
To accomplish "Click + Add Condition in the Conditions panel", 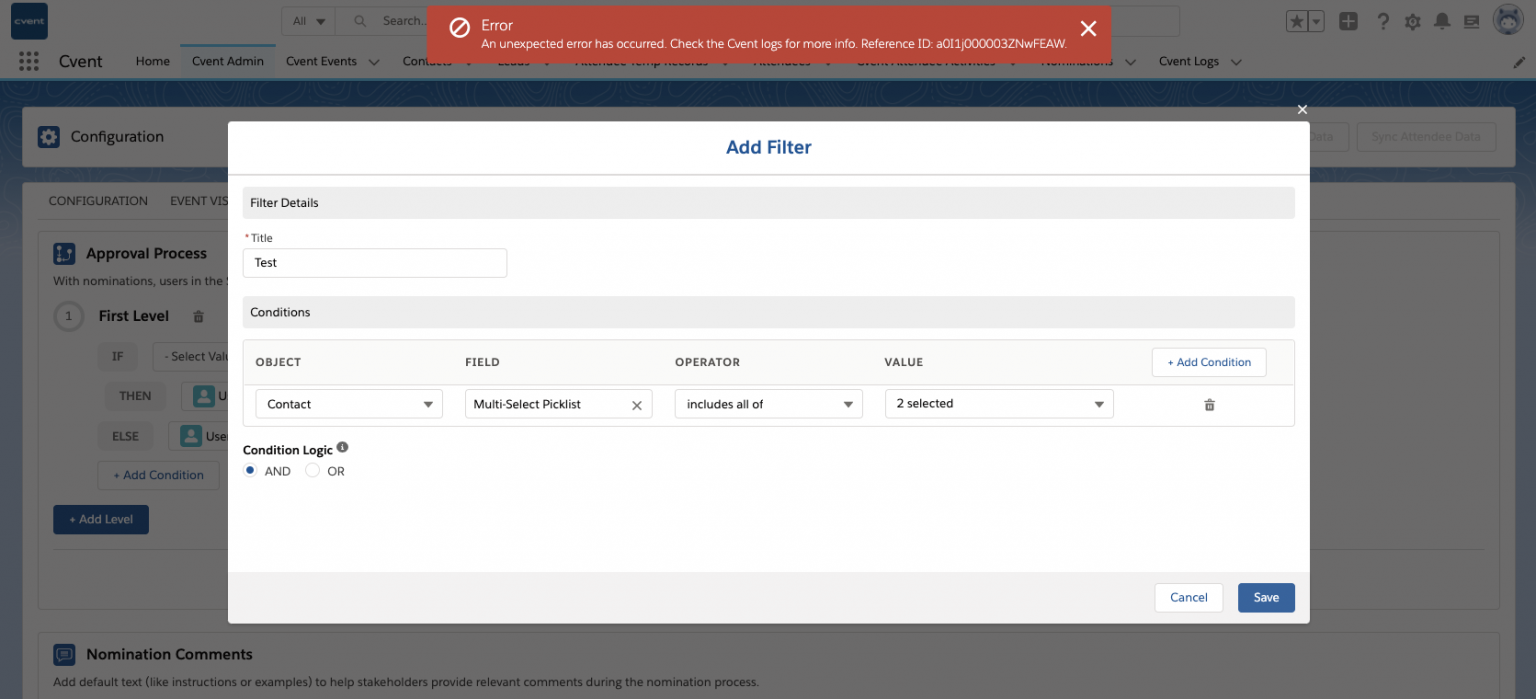I will click(1208, 362).
